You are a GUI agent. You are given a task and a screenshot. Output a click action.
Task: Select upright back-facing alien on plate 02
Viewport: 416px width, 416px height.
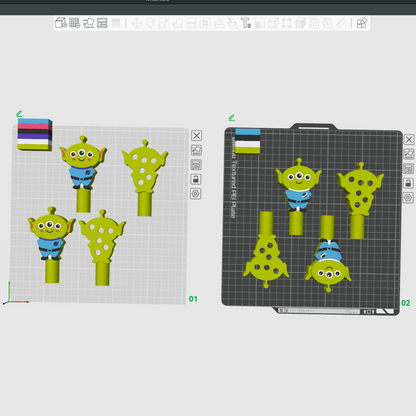[x=359, y=200]
